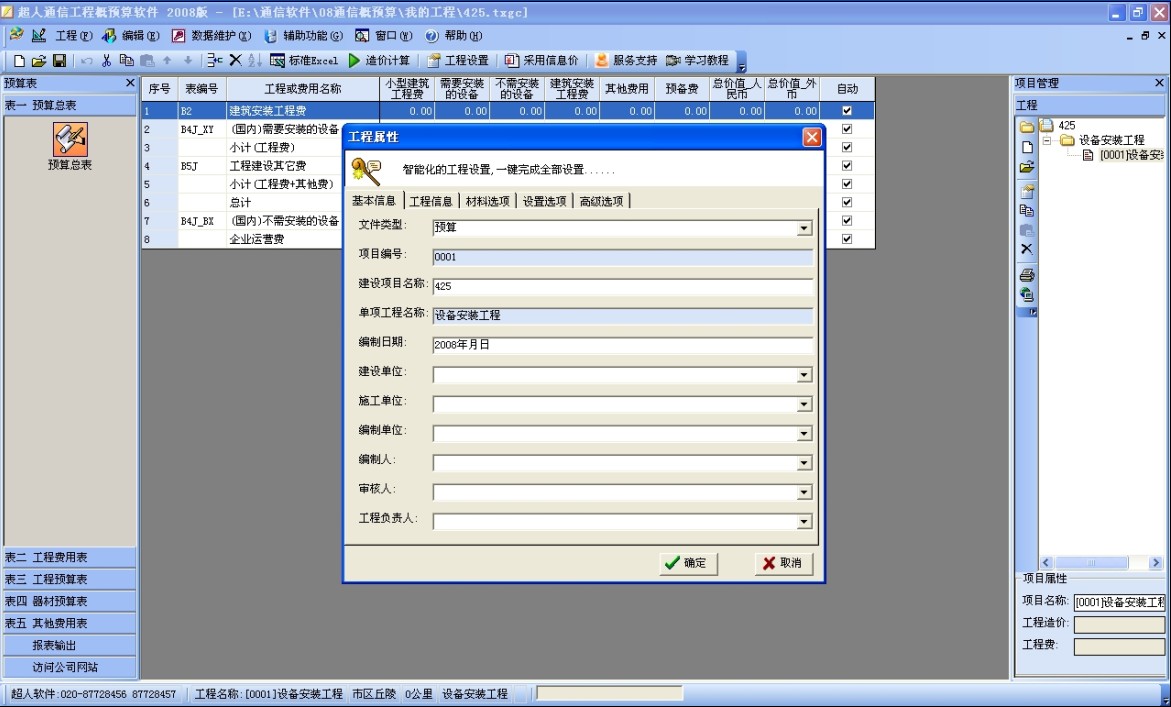This screenshot has height=707, width=1171.
Task: Uncheck the 自动 checkbox for row B2
Action: point(846,111)
